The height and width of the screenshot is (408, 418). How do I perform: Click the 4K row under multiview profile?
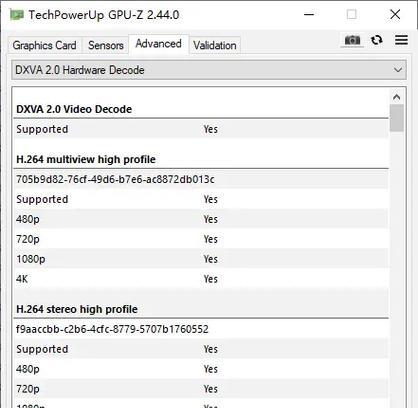(x=201, y=279)
